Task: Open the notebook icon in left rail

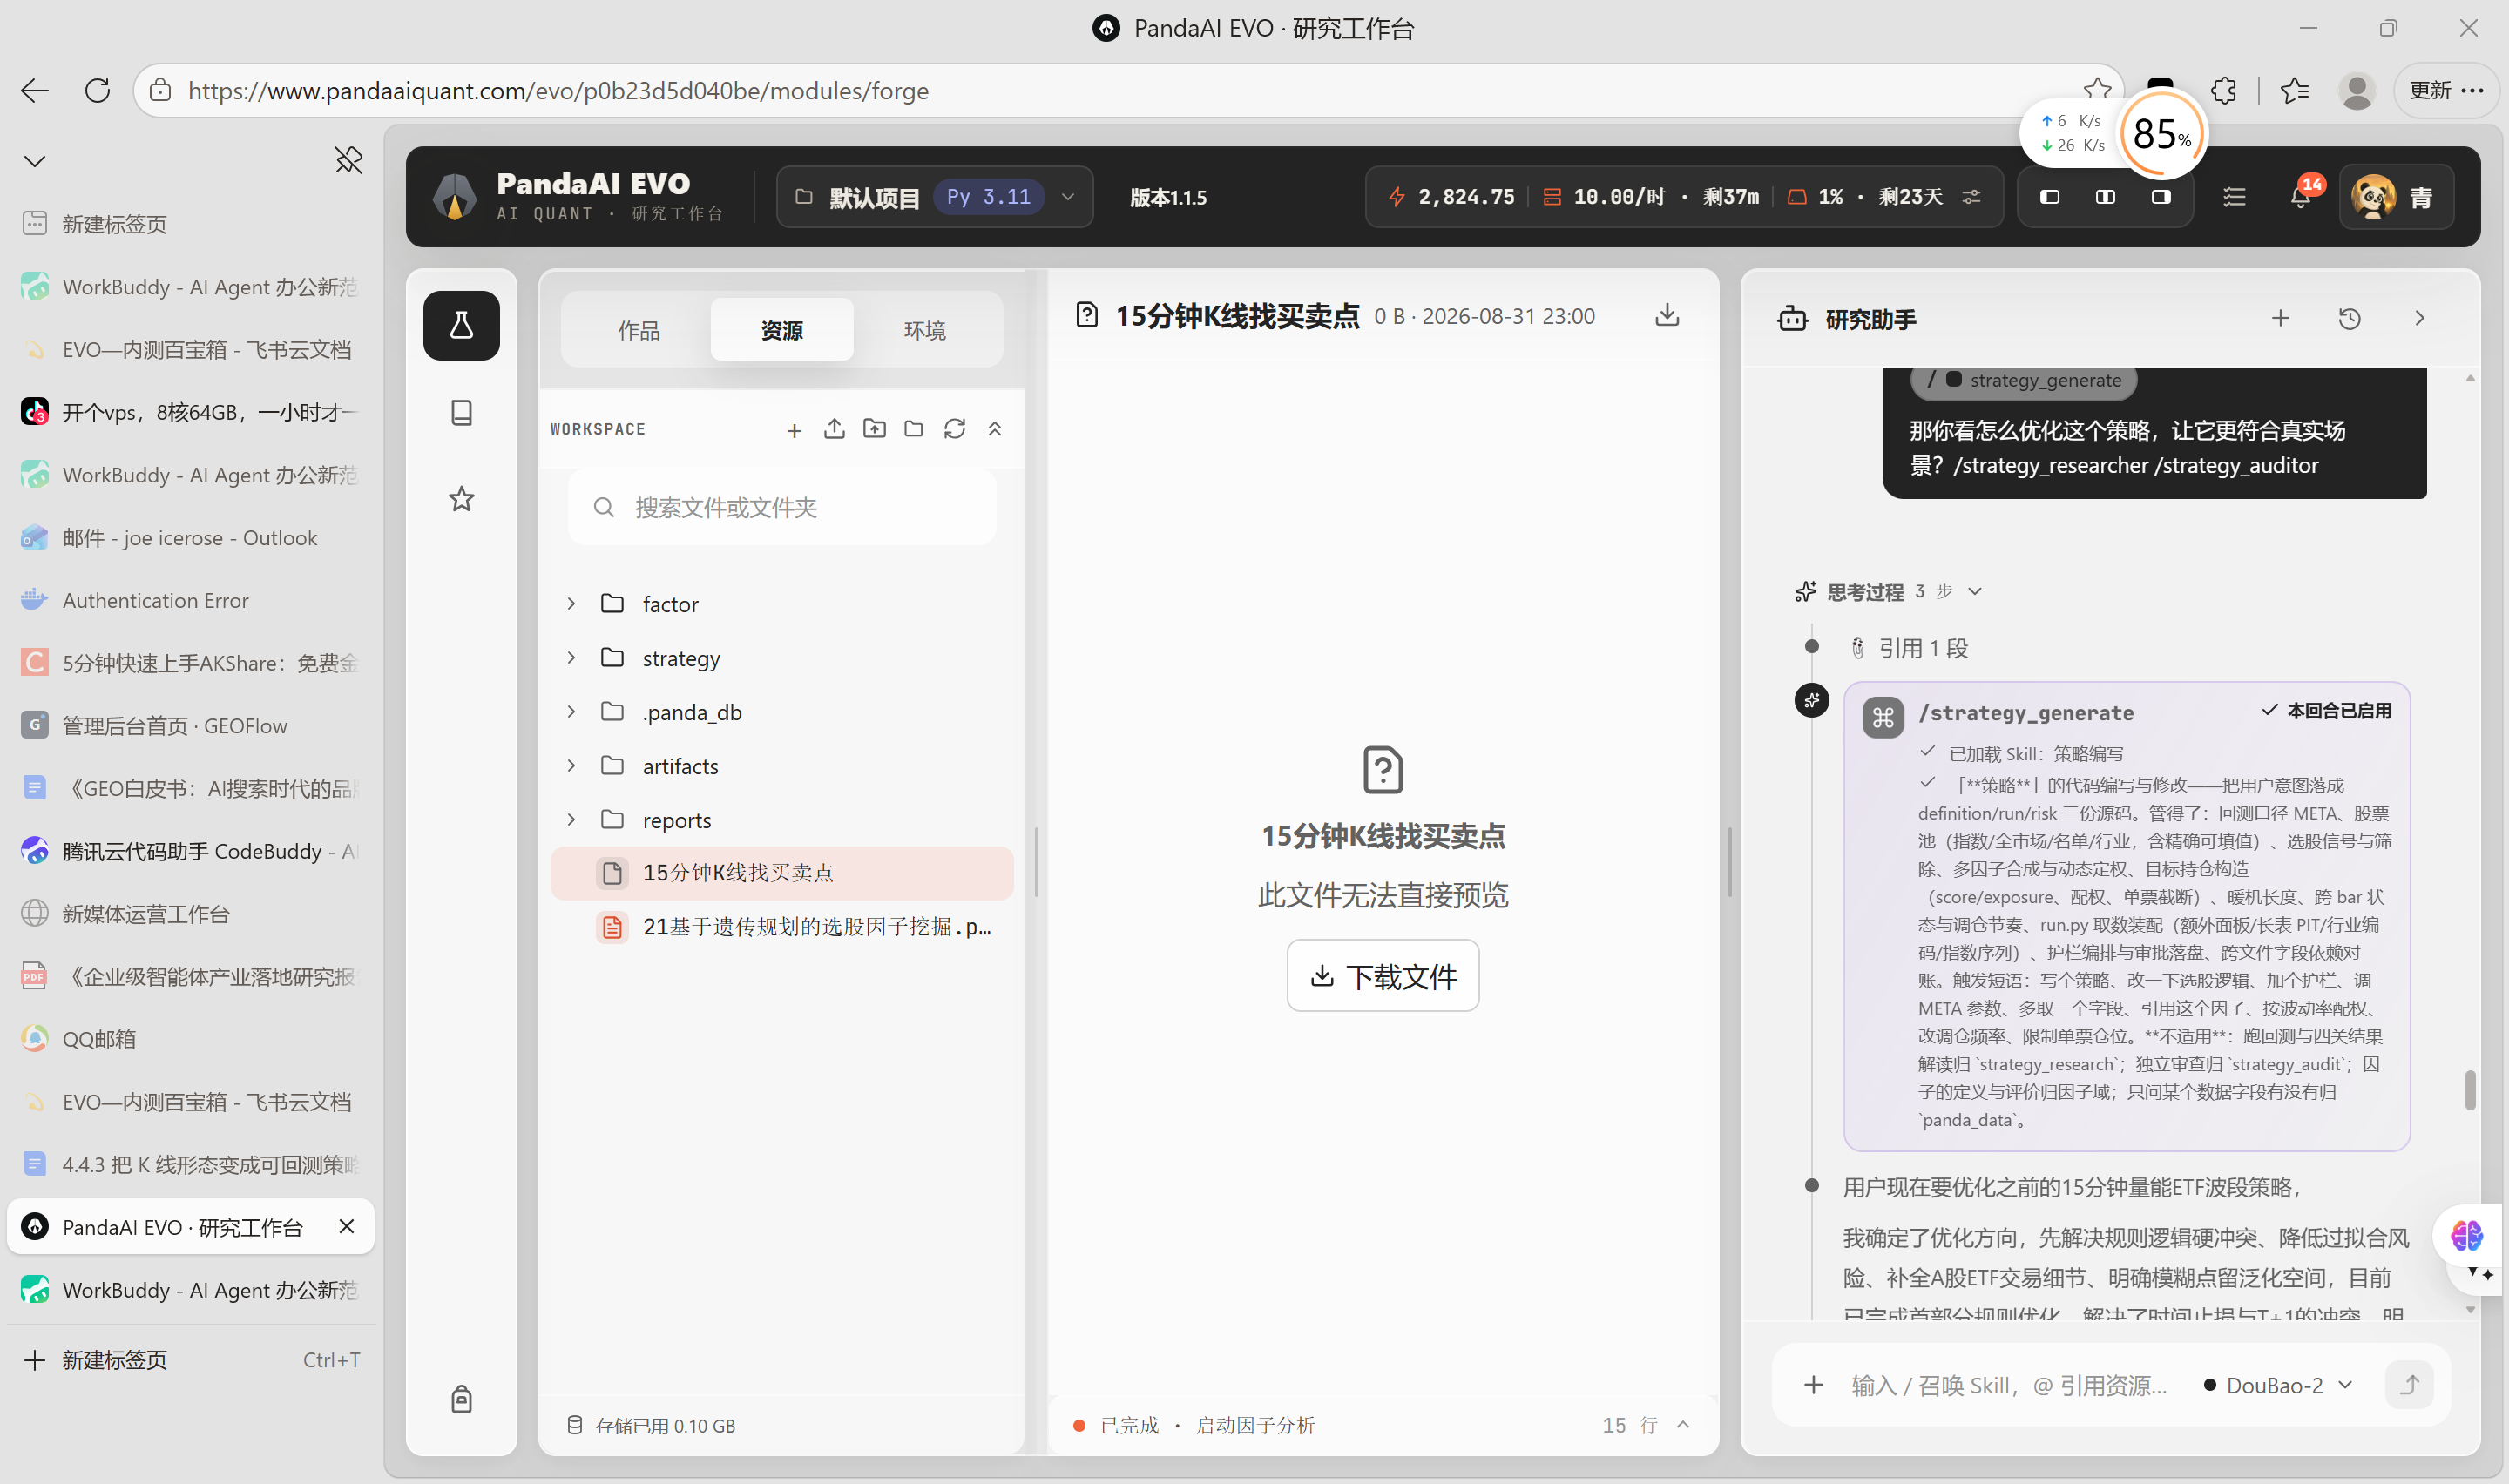Action: pos(461,412)
